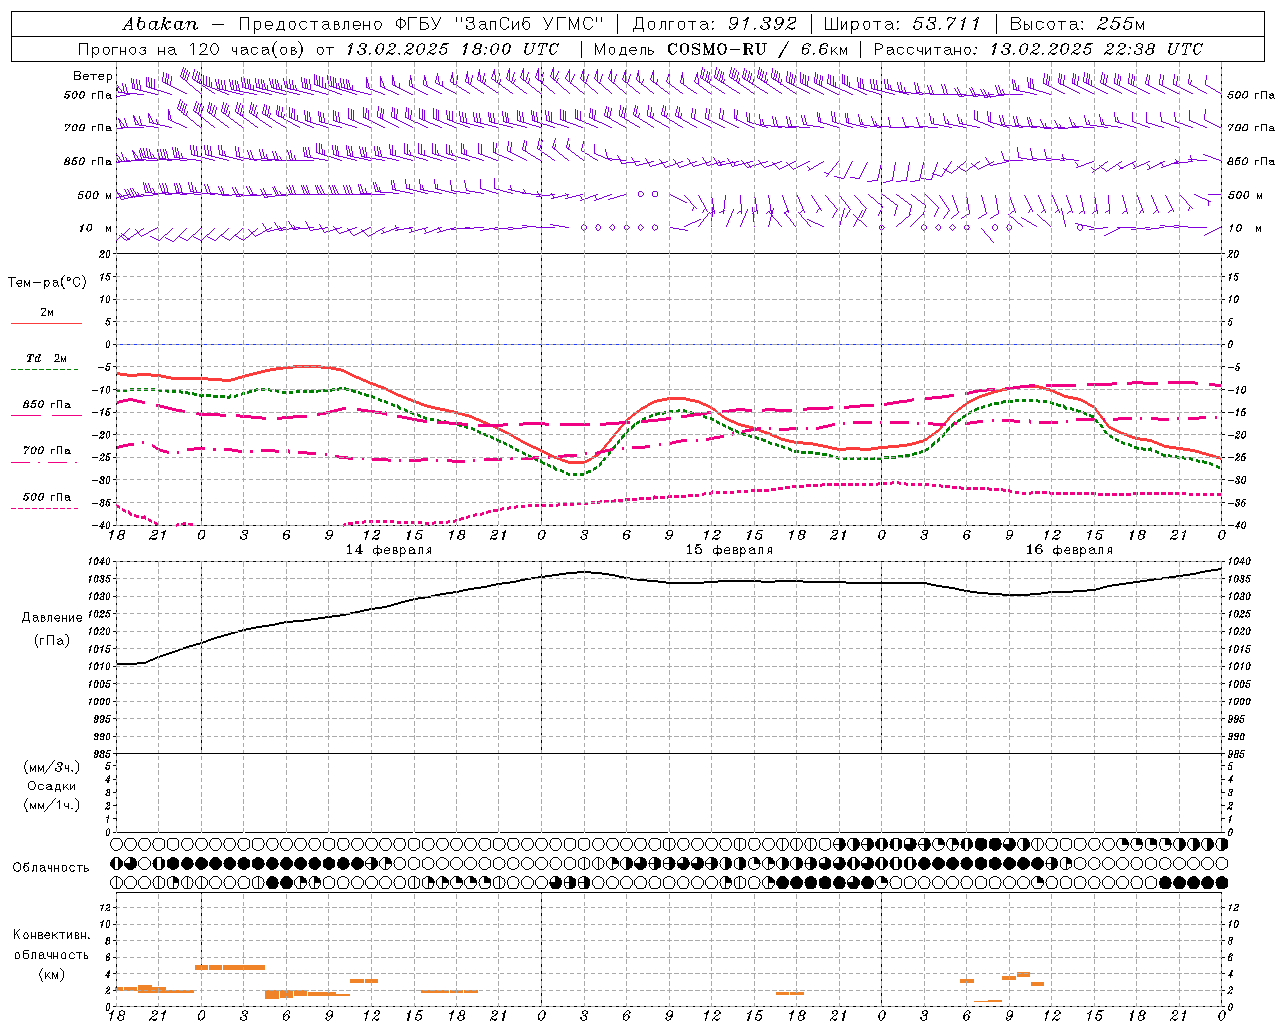Click "985" on the right pressure axis
The image size is (1280, 1024).
(1237, 754)
